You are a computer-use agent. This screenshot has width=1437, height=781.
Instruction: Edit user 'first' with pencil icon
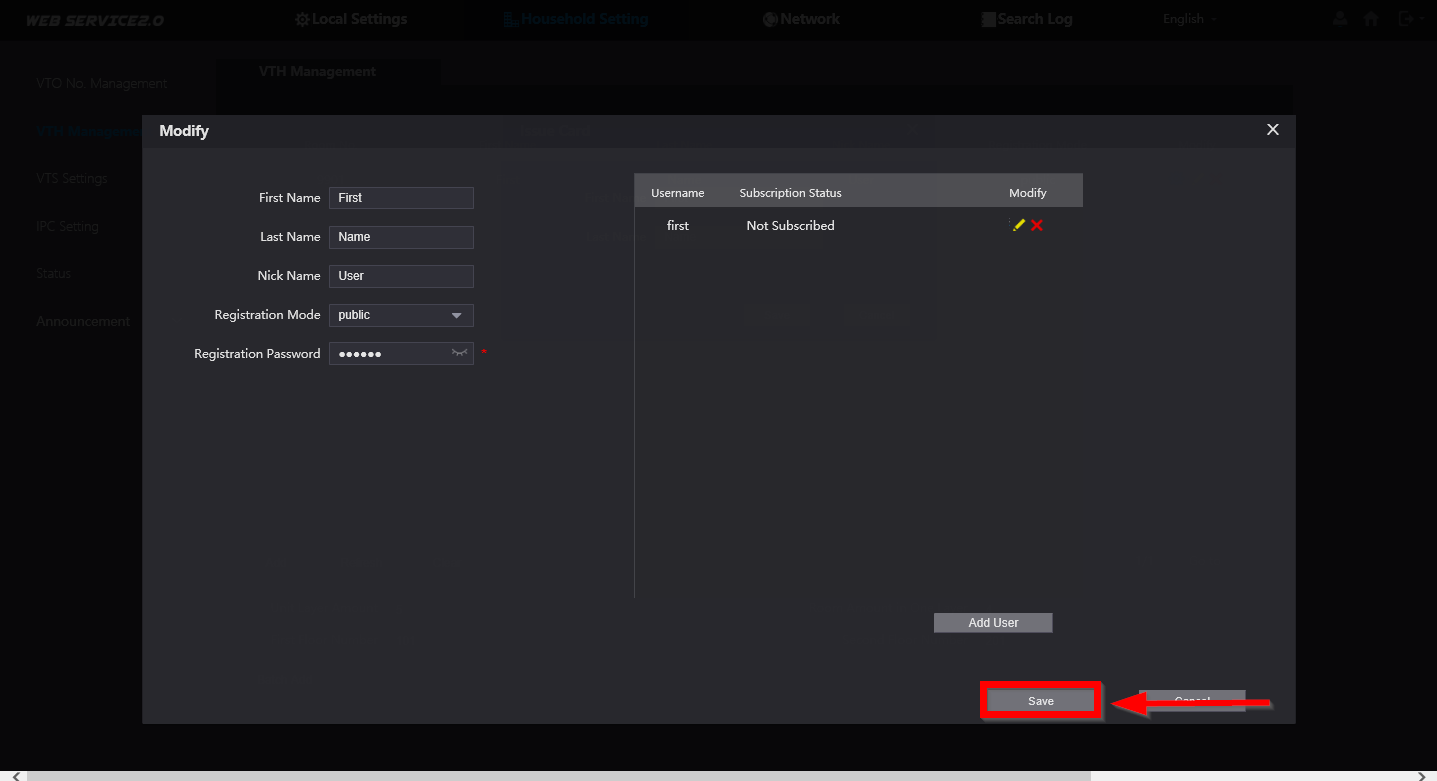point(1018,225)
